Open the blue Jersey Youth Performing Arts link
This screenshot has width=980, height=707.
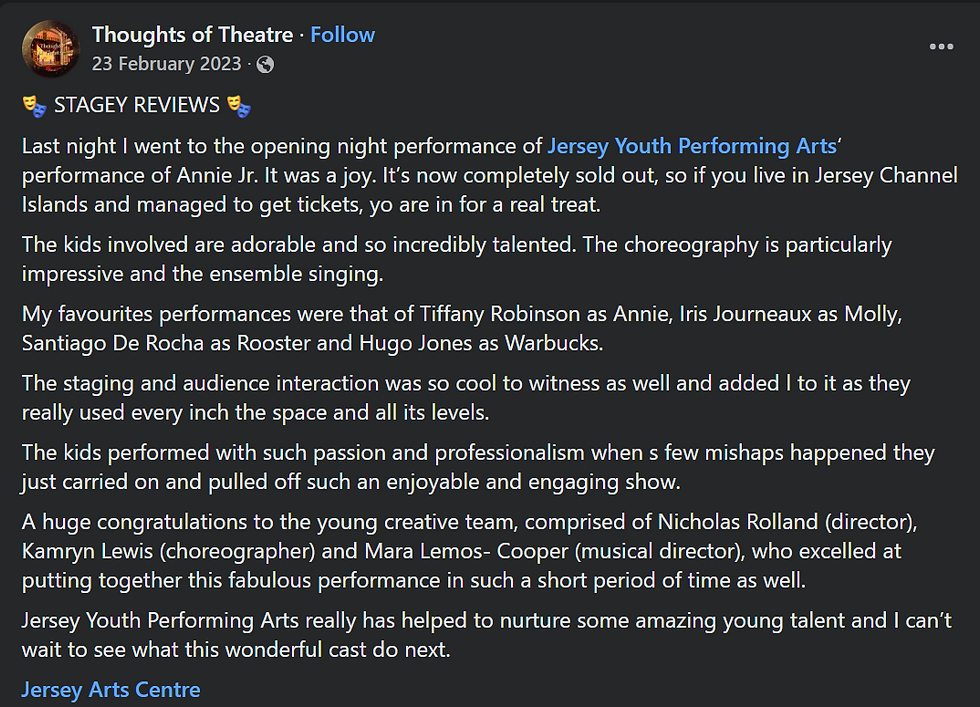(x=691, y=146)
